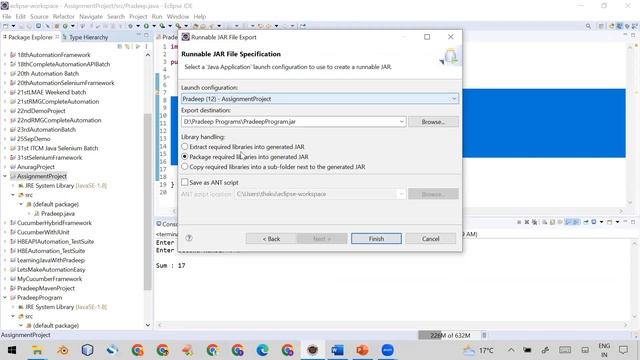Select PradeepMavenProject in tree
Screen dimensions: 640x360
pyautogui.click(x=45, y=288)
